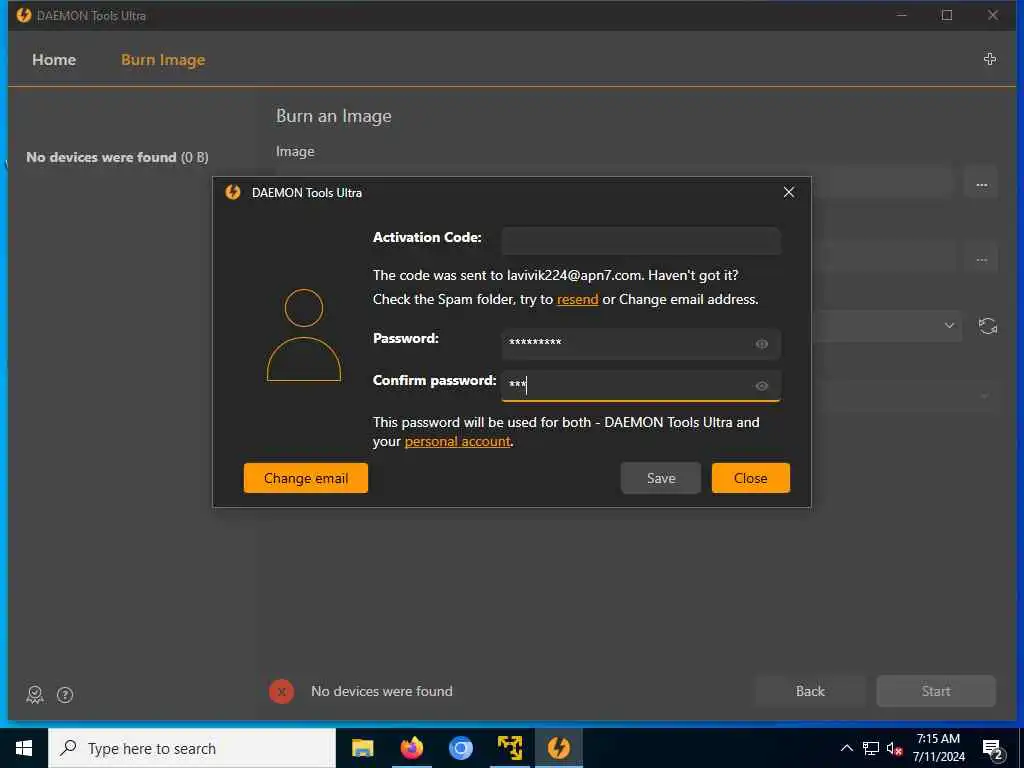1024x768 pixels.
Task: Refresh the device list icon
Action: 987,326
